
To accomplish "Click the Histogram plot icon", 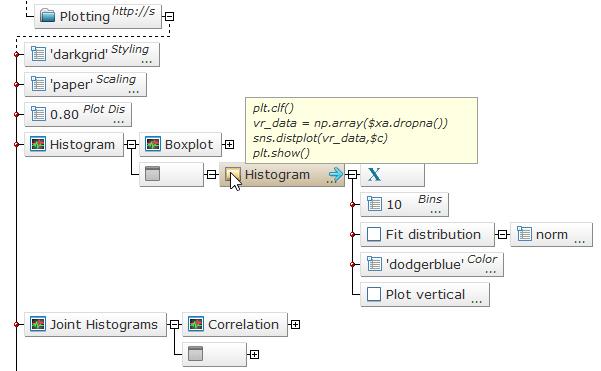I will pos(38,144).
